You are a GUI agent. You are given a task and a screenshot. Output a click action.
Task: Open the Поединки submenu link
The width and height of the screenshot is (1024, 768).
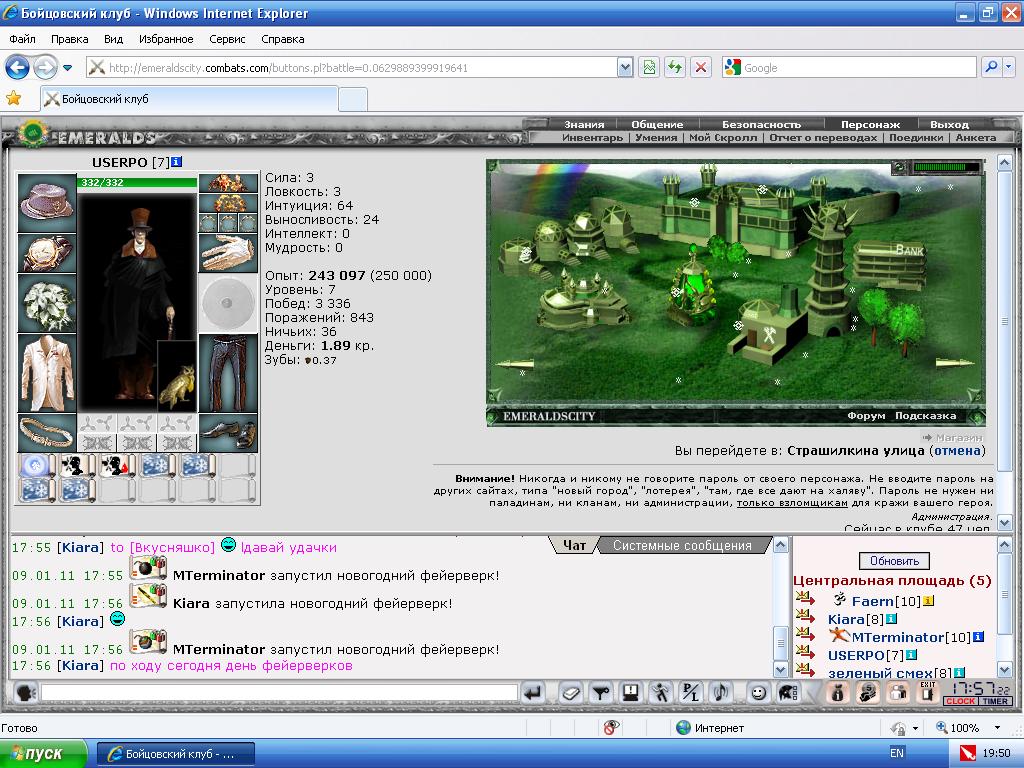[x=916, y=137]
